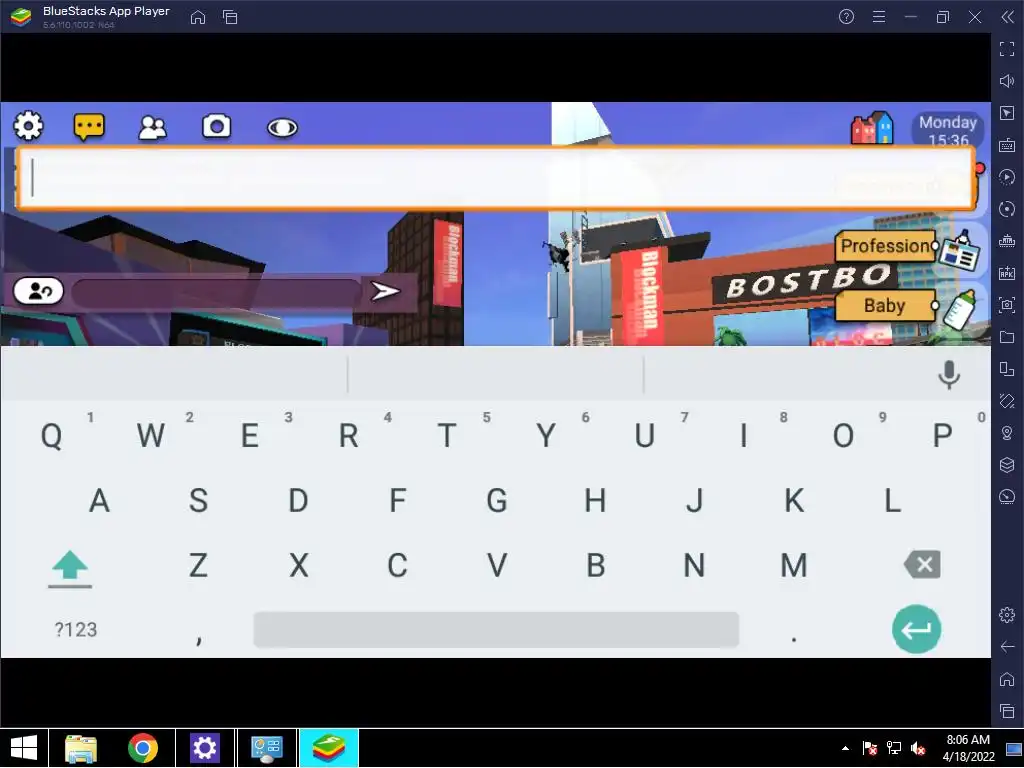The width and height of the screenshot is (1024, 768).
Task: Click the BlueStacks volume icon
Action: pos(1007,81)
